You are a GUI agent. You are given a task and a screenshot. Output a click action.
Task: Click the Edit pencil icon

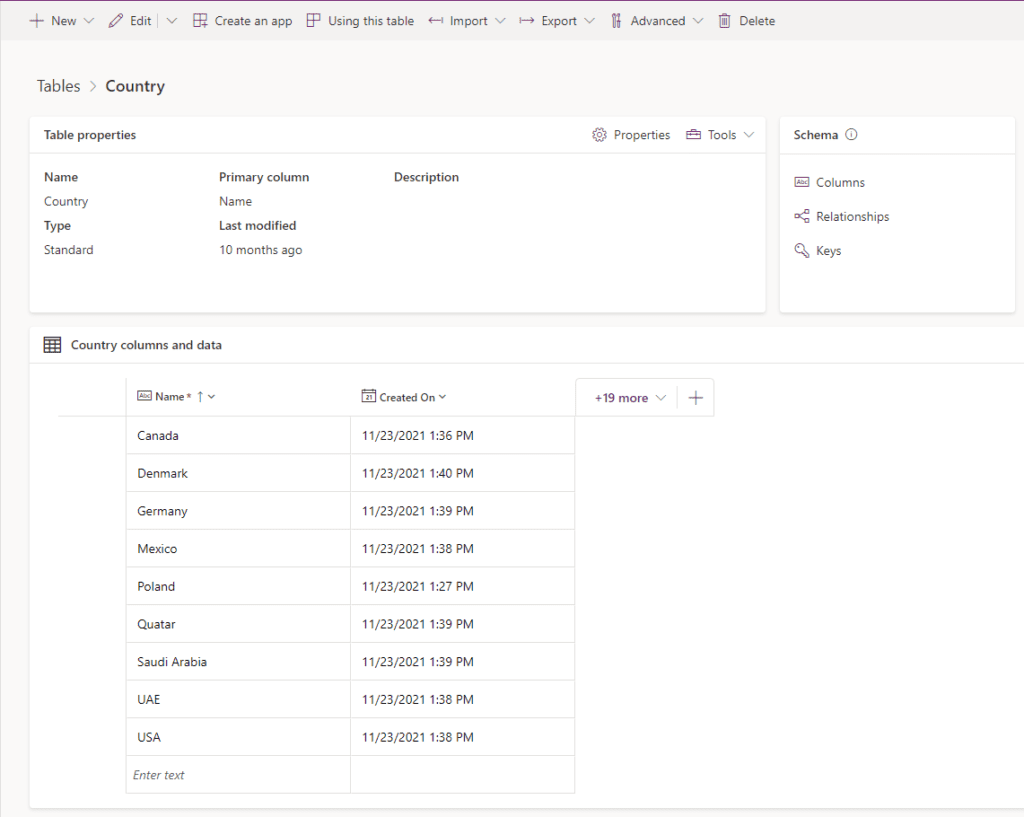tap(116, 21)
